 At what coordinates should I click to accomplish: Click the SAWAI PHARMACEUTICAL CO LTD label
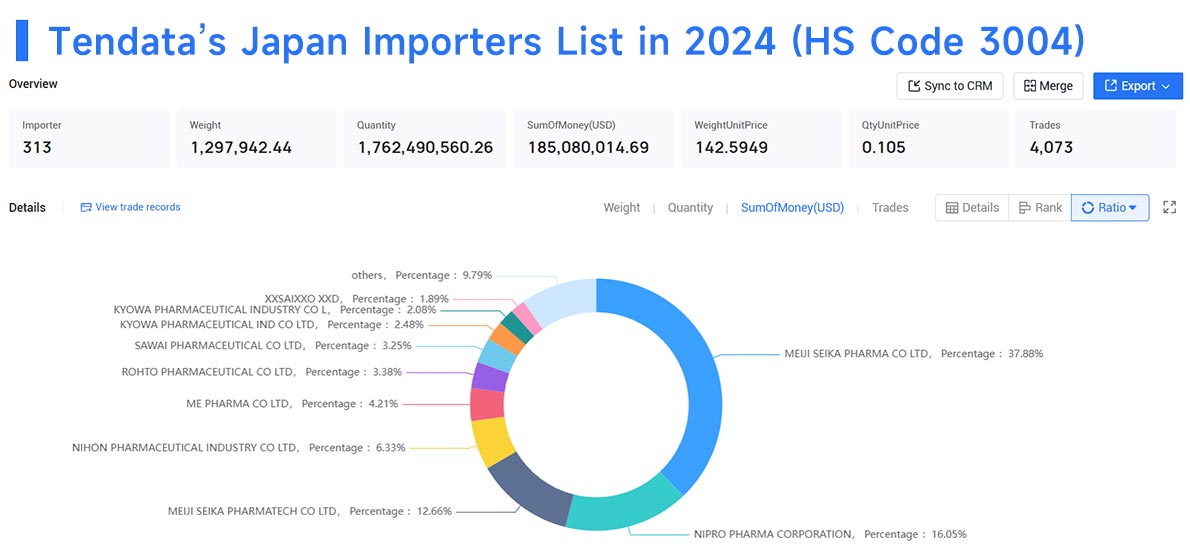tap(272, 345)
